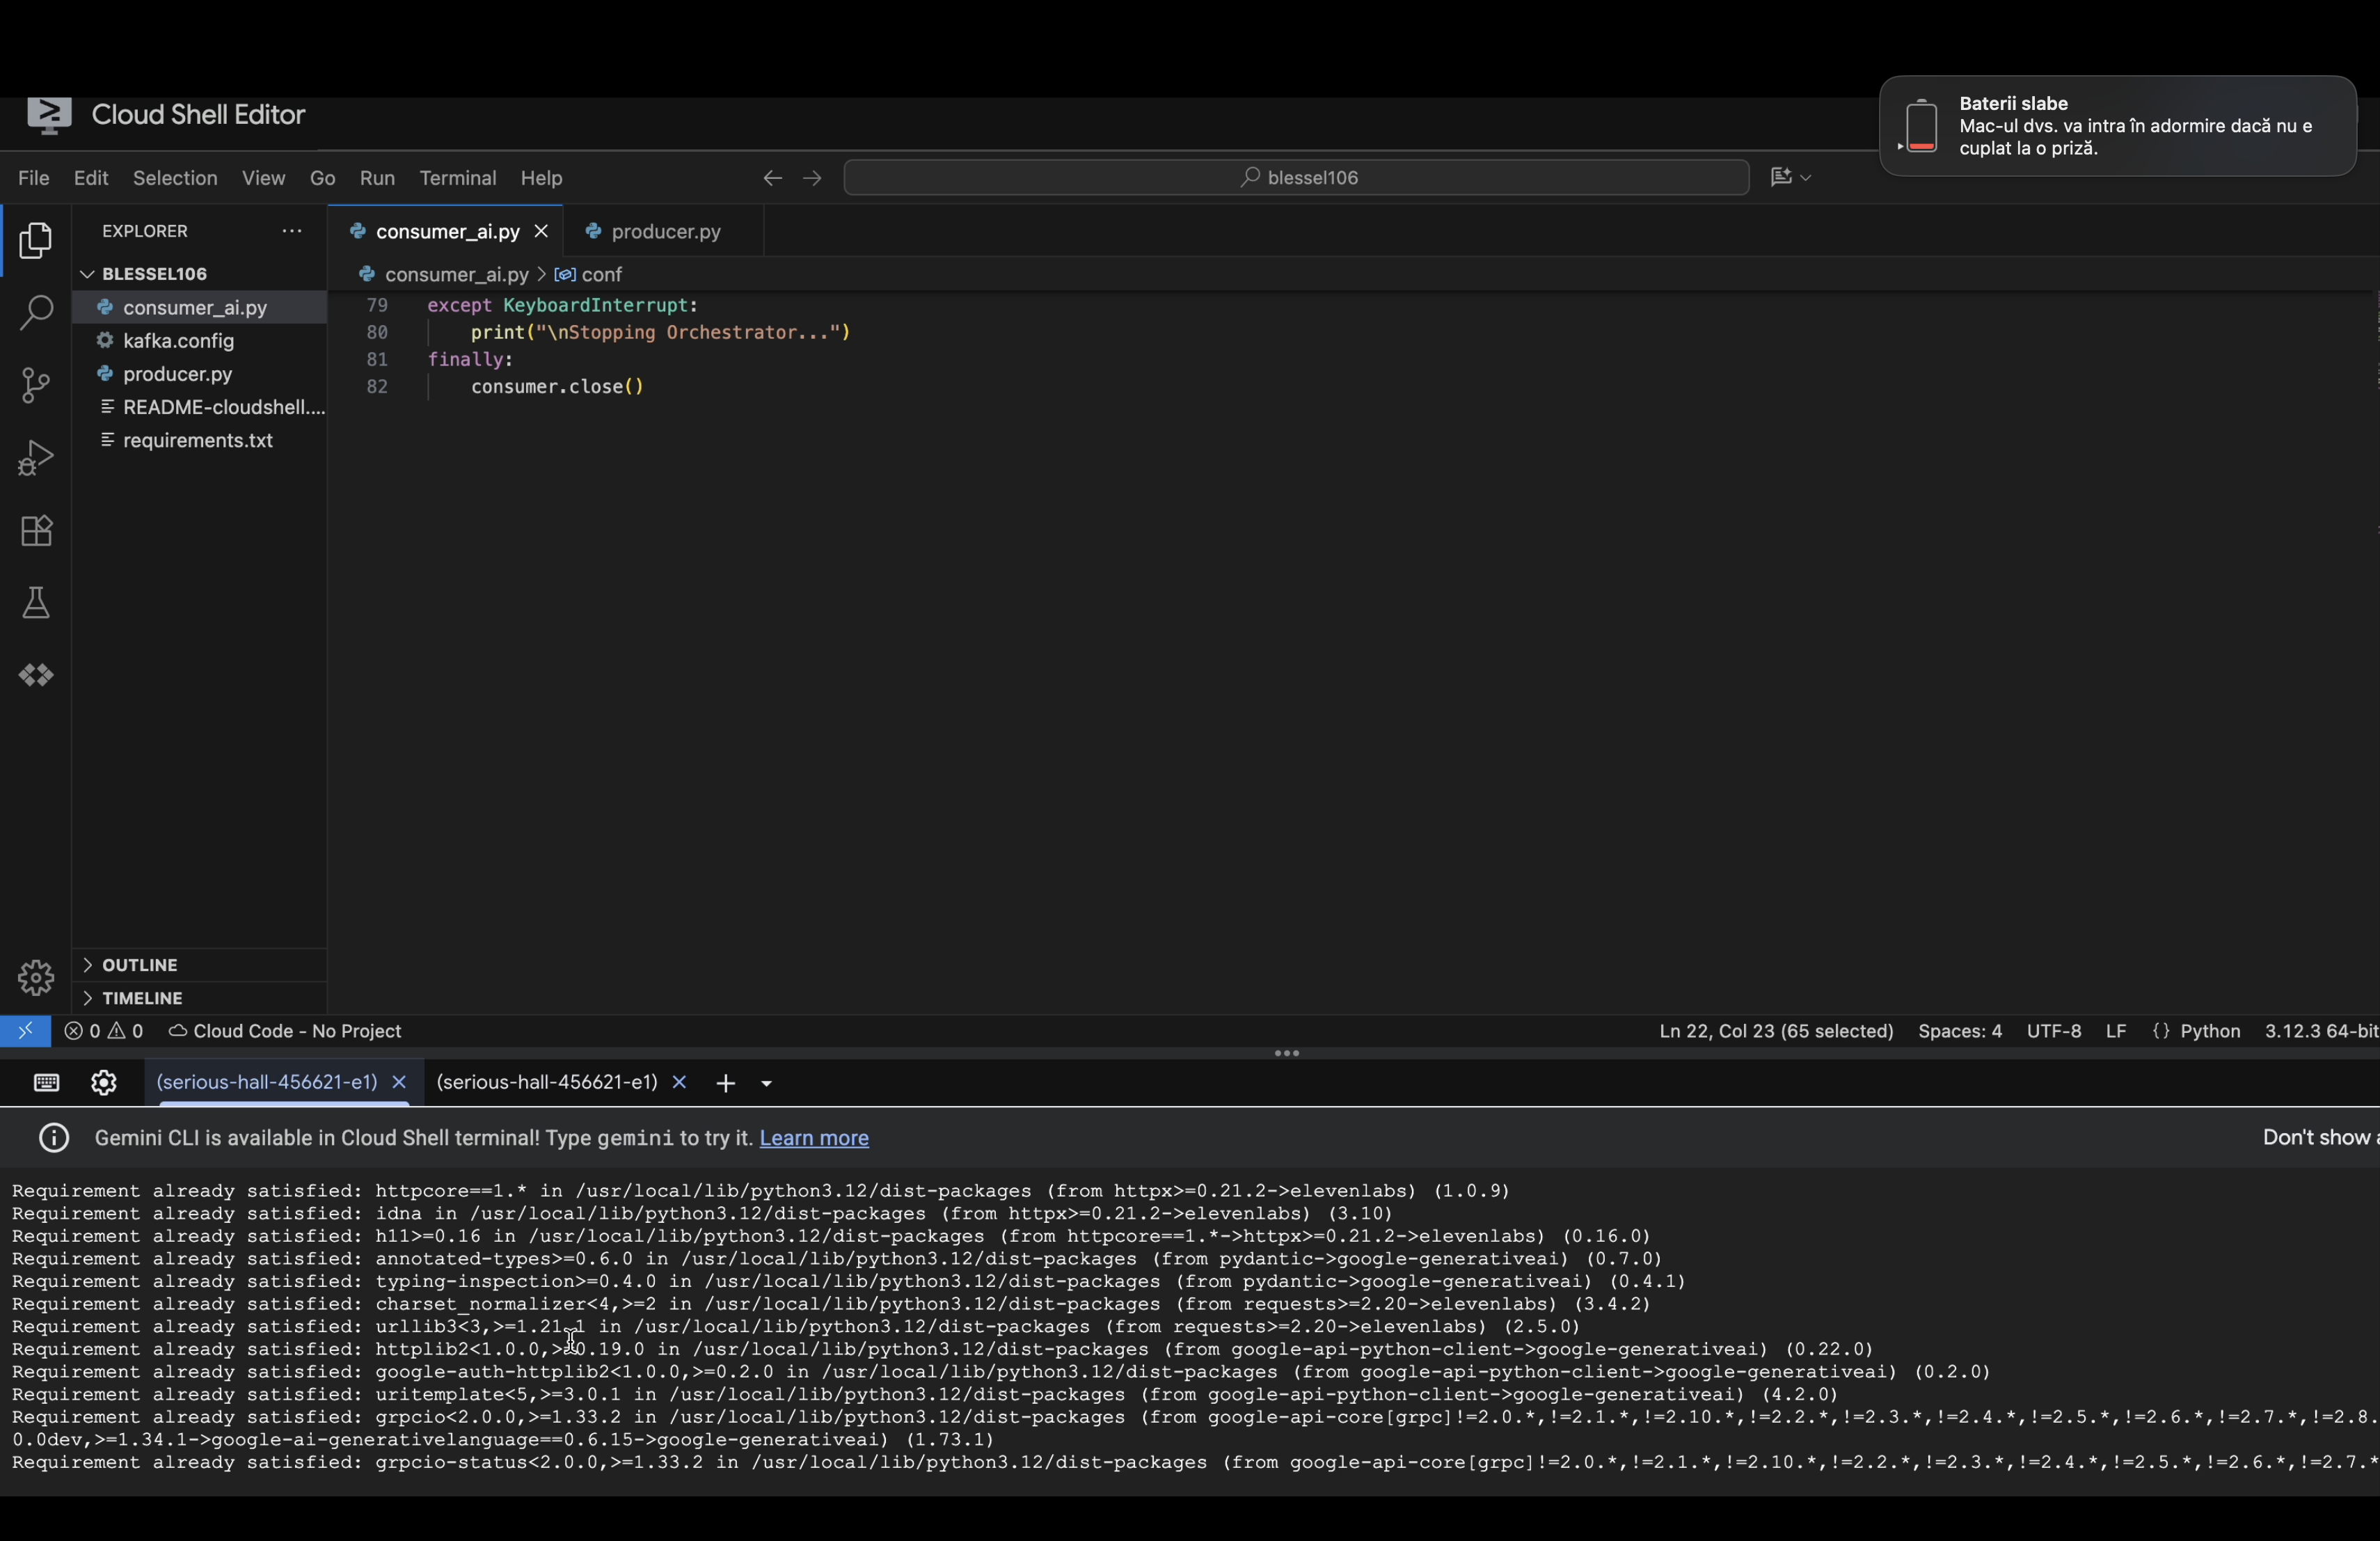Open terminal settings gear icon
The height and width of the screenshot is (1541, 2380).
pos(104,1083)
